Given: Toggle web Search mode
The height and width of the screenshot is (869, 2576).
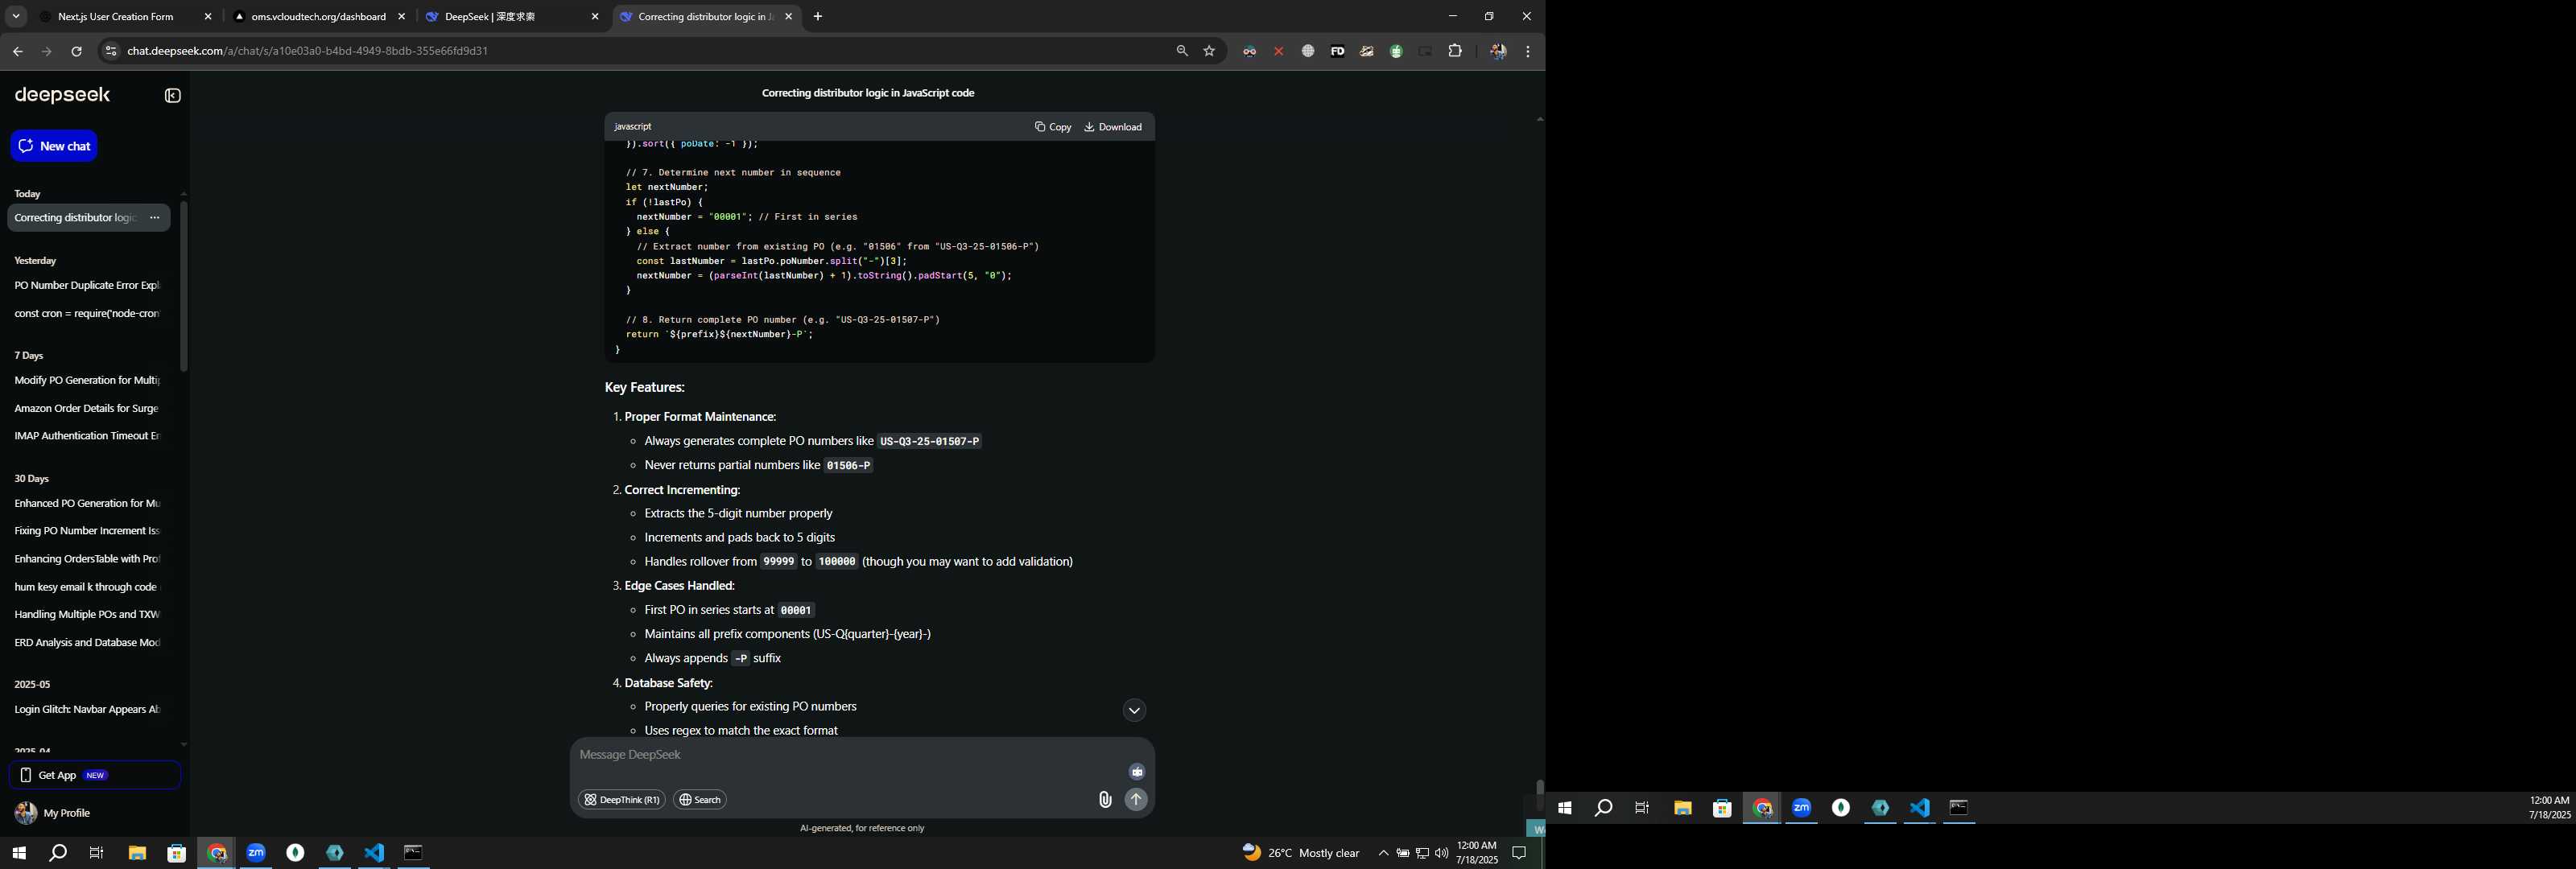Looking at the screenshot, I should tap(700, 800).
